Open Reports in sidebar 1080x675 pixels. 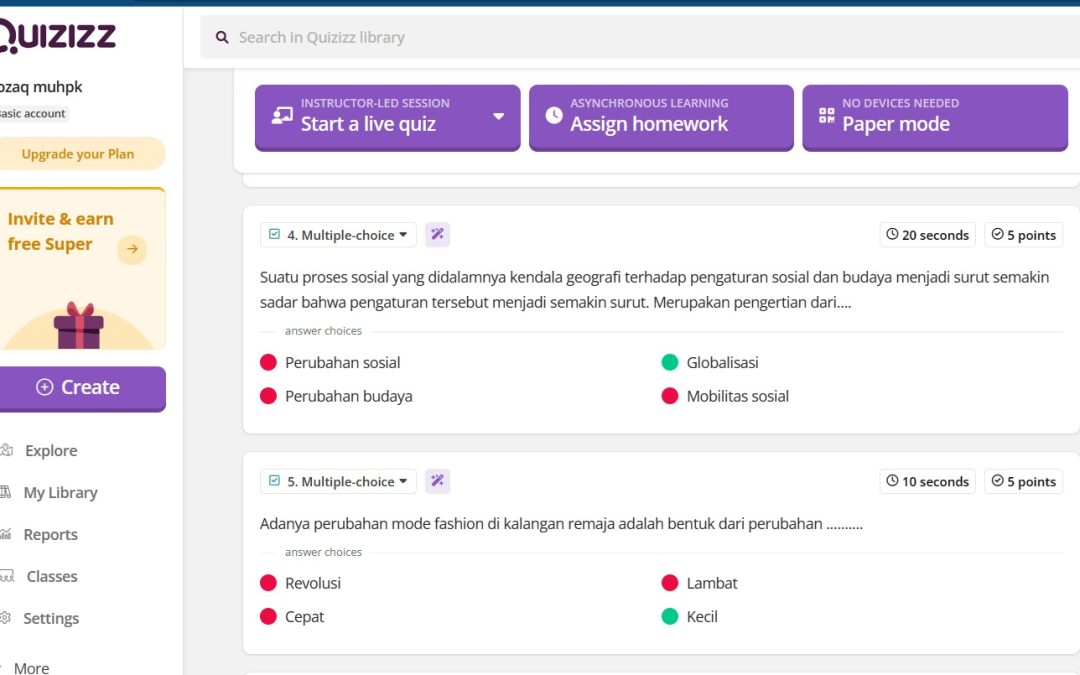pyautogui.click(x=50, y=534)
